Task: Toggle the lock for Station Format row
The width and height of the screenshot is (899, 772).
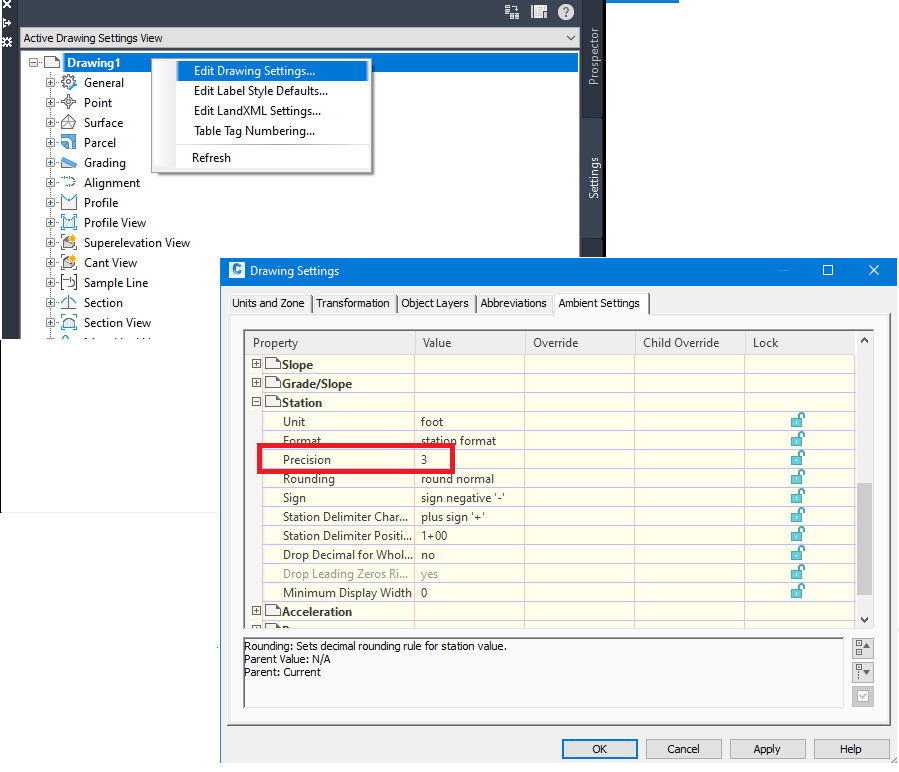Action: (x=798, y=439)
